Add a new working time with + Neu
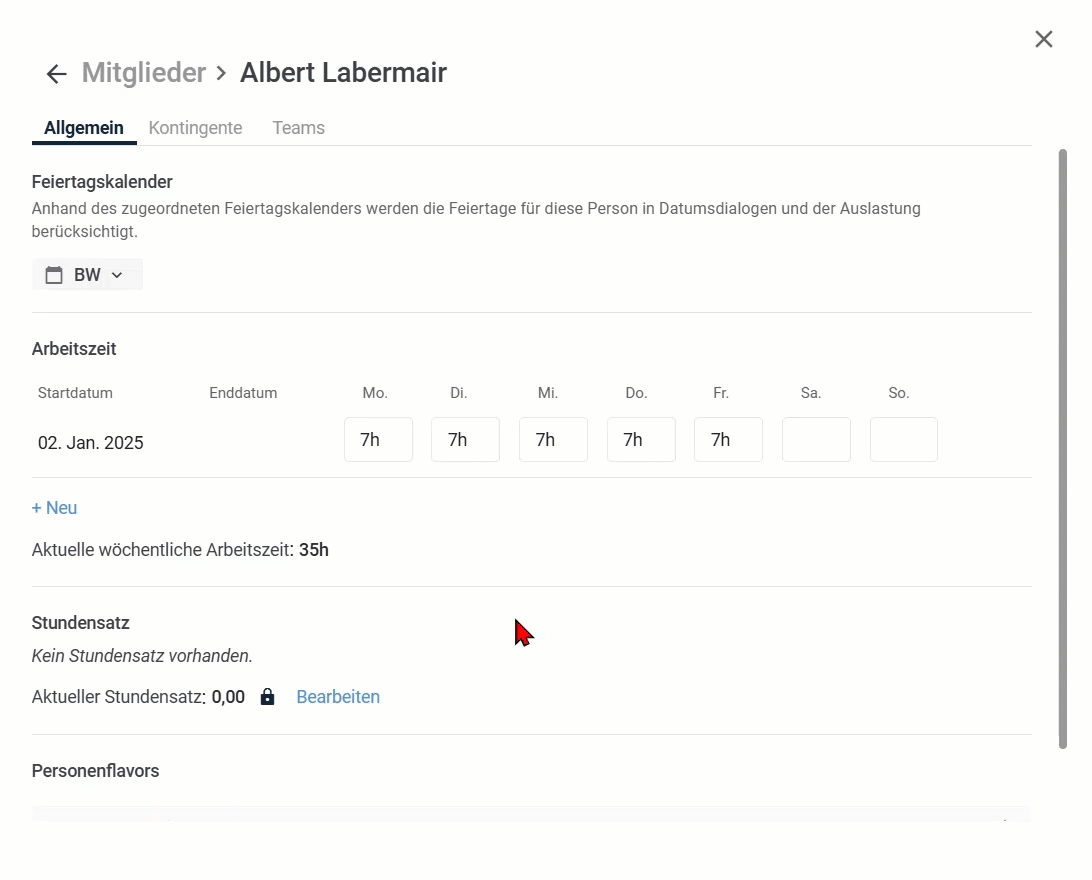The height and width of the screenshot is (880, 1092). (x=55, y=508)
